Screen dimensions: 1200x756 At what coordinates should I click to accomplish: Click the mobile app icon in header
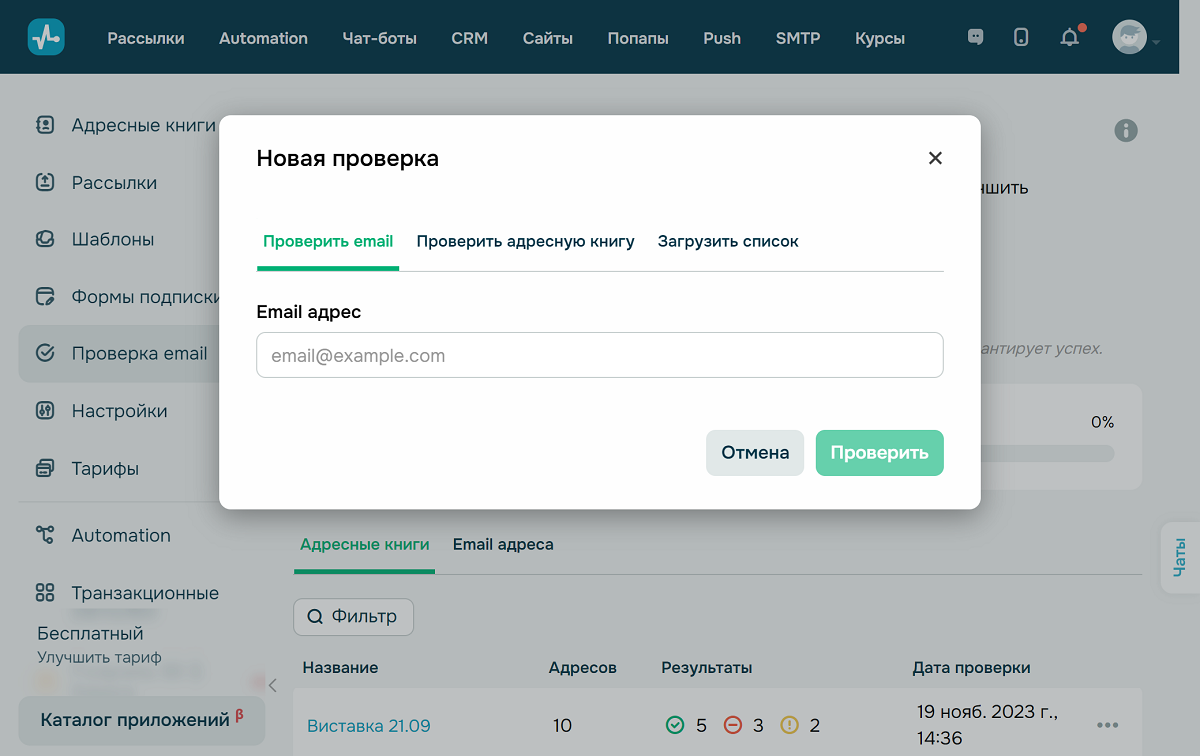pos(1021,36)
